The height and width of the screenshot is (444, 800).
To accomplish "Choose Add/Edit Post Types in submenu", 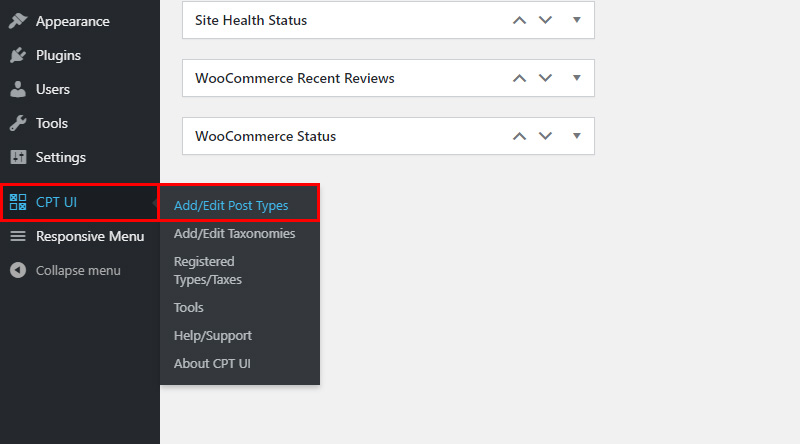I will tap(231, 205).
